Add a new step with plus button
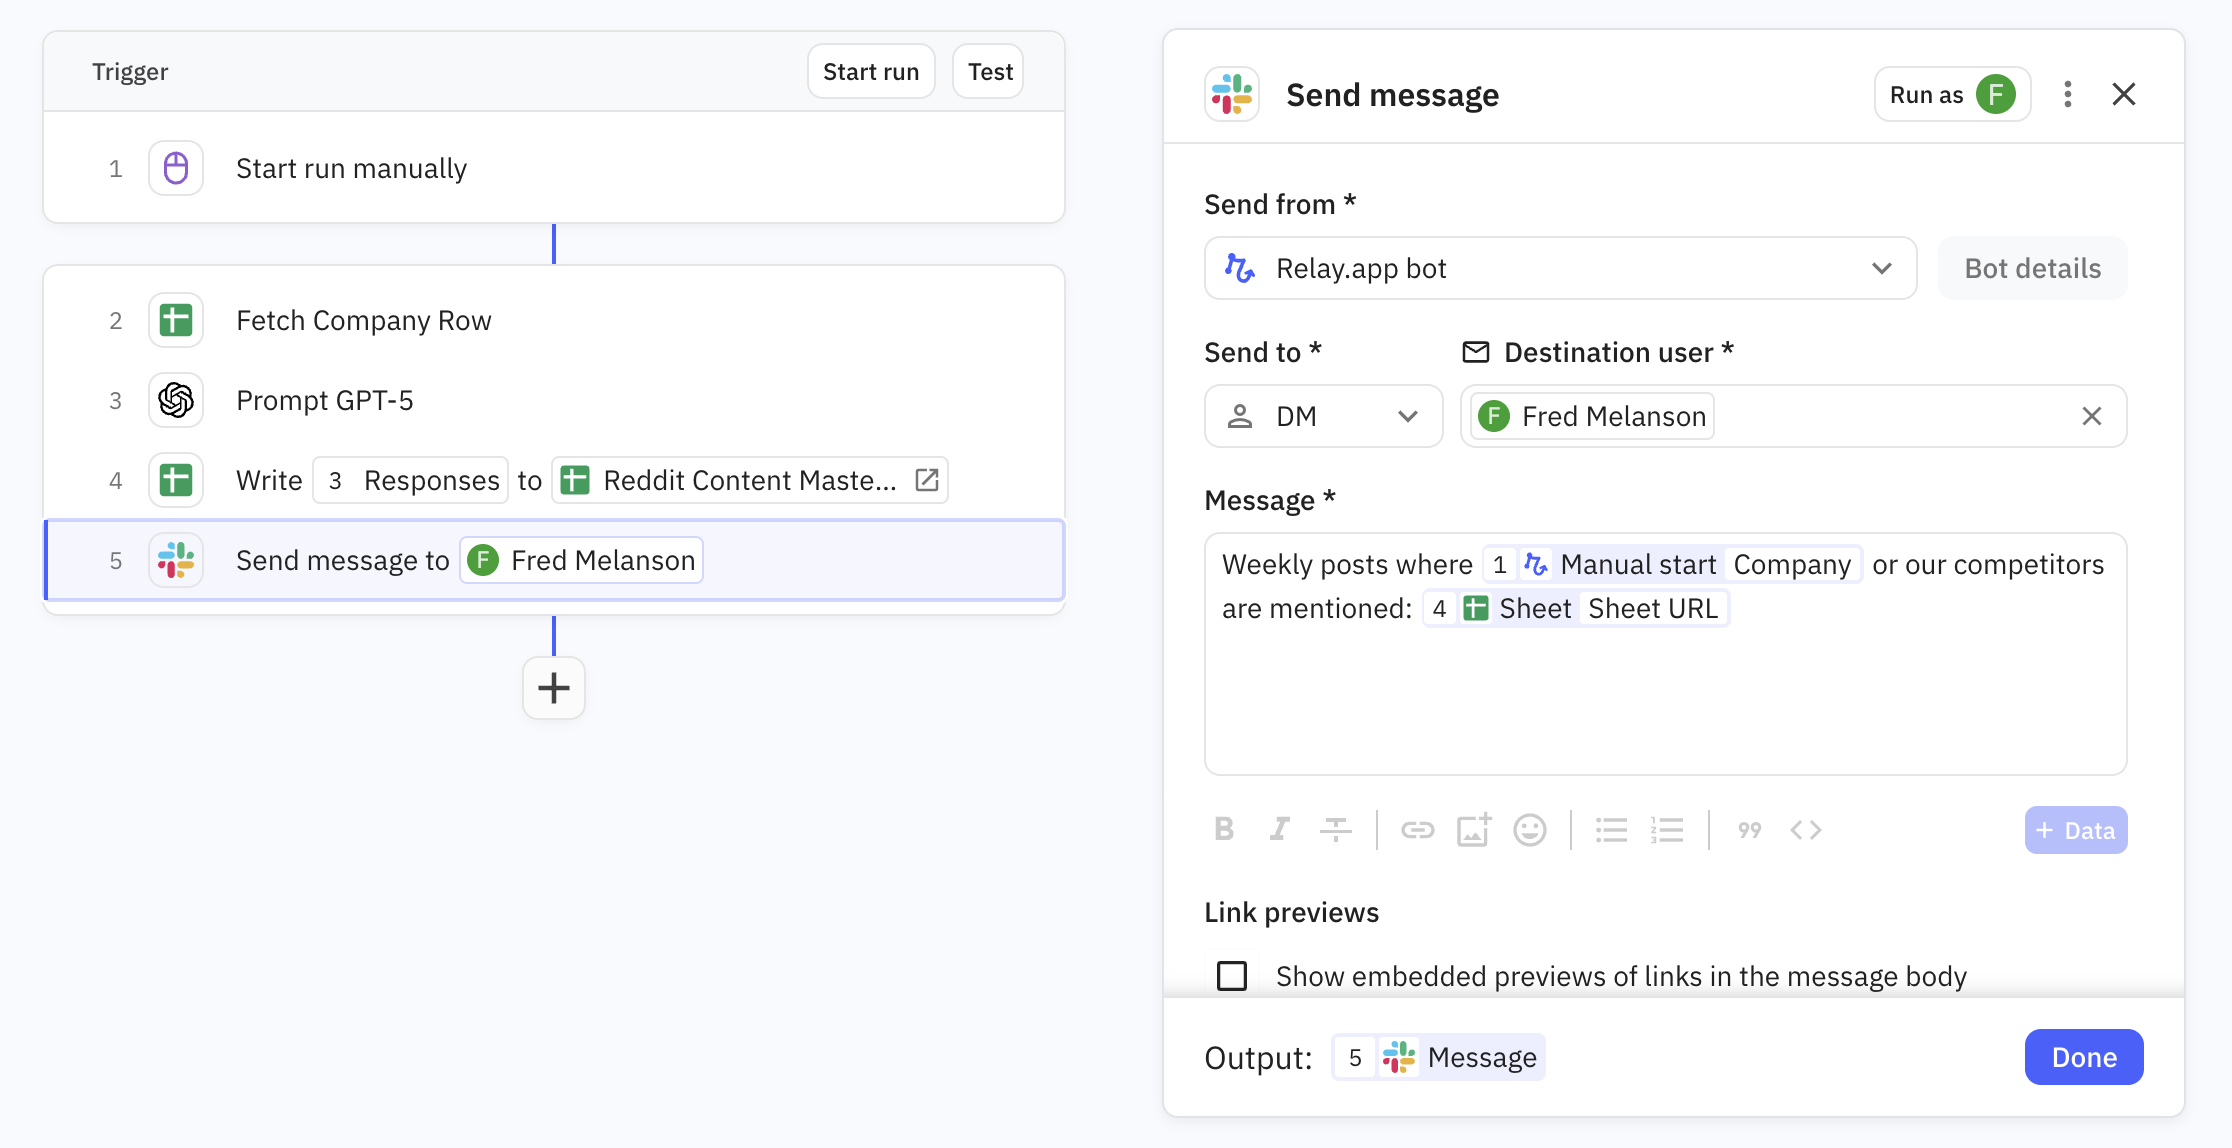This screenshot has height=1148, width=2232. 554,688
